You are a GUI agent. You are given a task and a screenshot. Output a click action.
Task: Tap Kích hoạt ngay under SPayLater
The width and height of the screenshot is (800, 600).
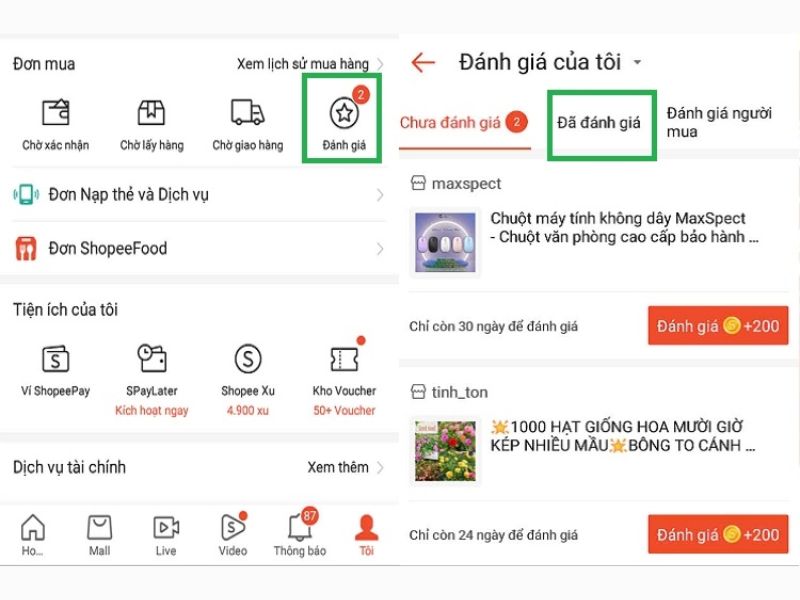coord(152,411)
